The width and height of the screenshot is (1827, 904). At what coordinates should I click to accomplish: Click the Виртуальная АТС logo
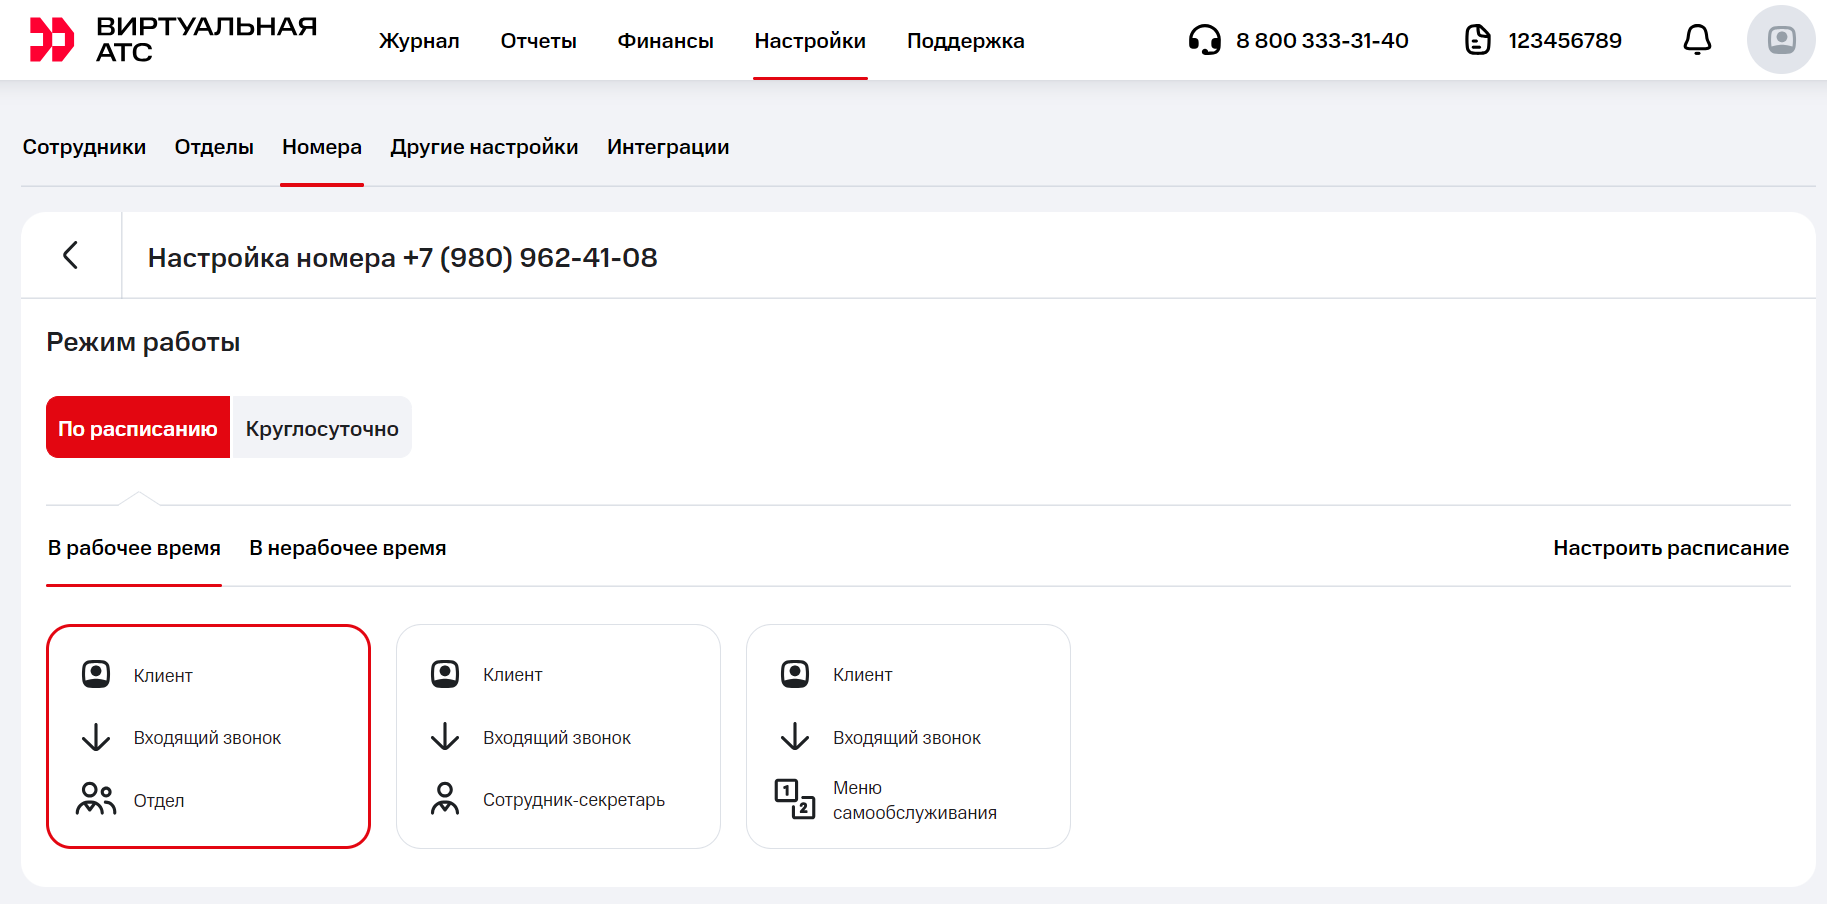(x=172, y=40)
